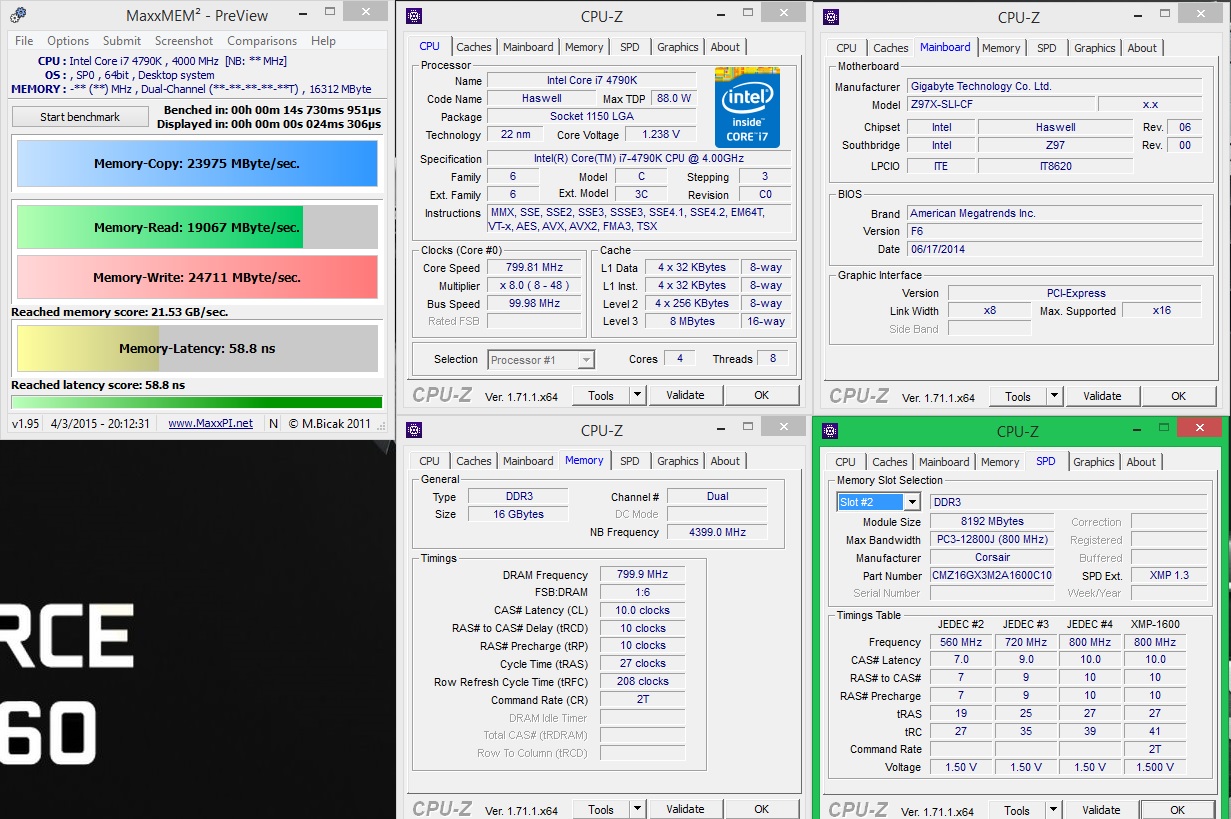Close the SPD CPU-Z window with red X

tap(1200, 427)
